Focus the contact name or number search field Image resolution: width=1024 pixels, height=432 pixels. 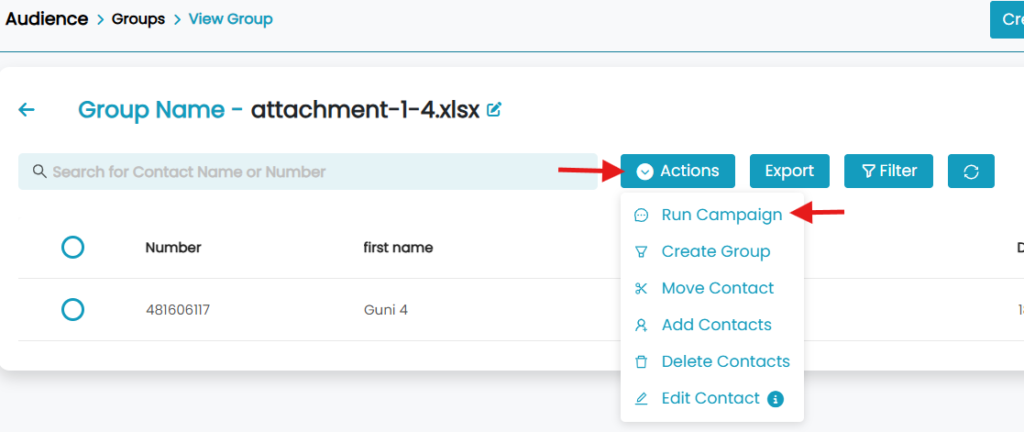pos(310,172)
